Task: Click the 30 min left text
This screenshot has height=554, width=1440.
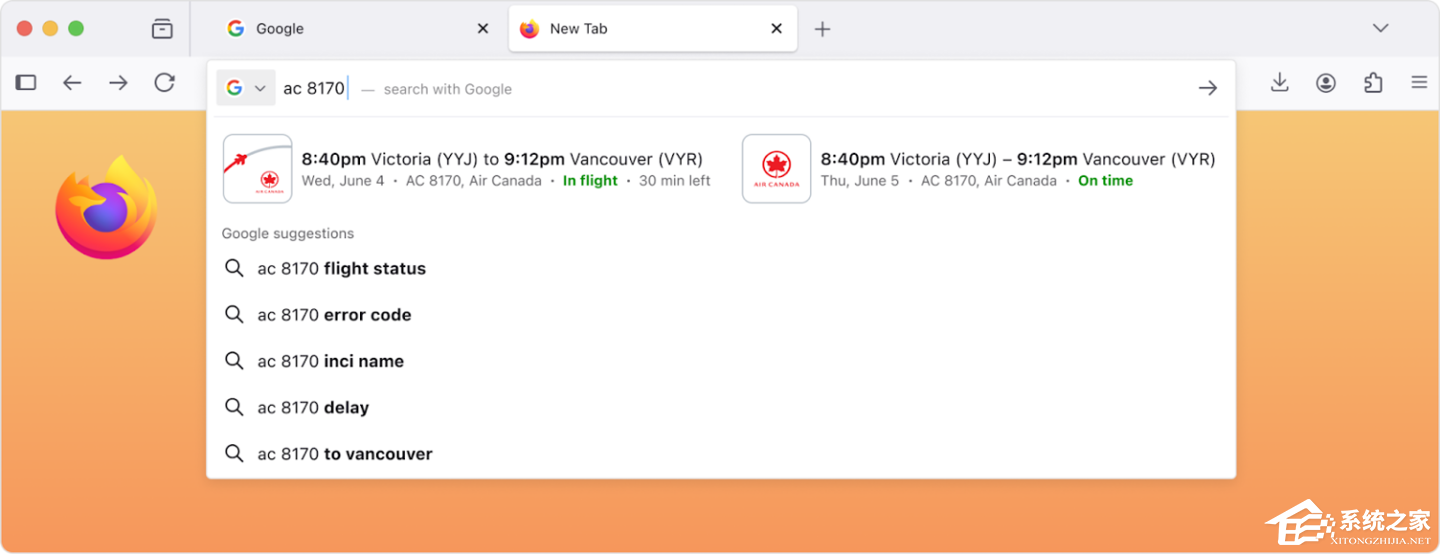Action: tap(675, 181)
